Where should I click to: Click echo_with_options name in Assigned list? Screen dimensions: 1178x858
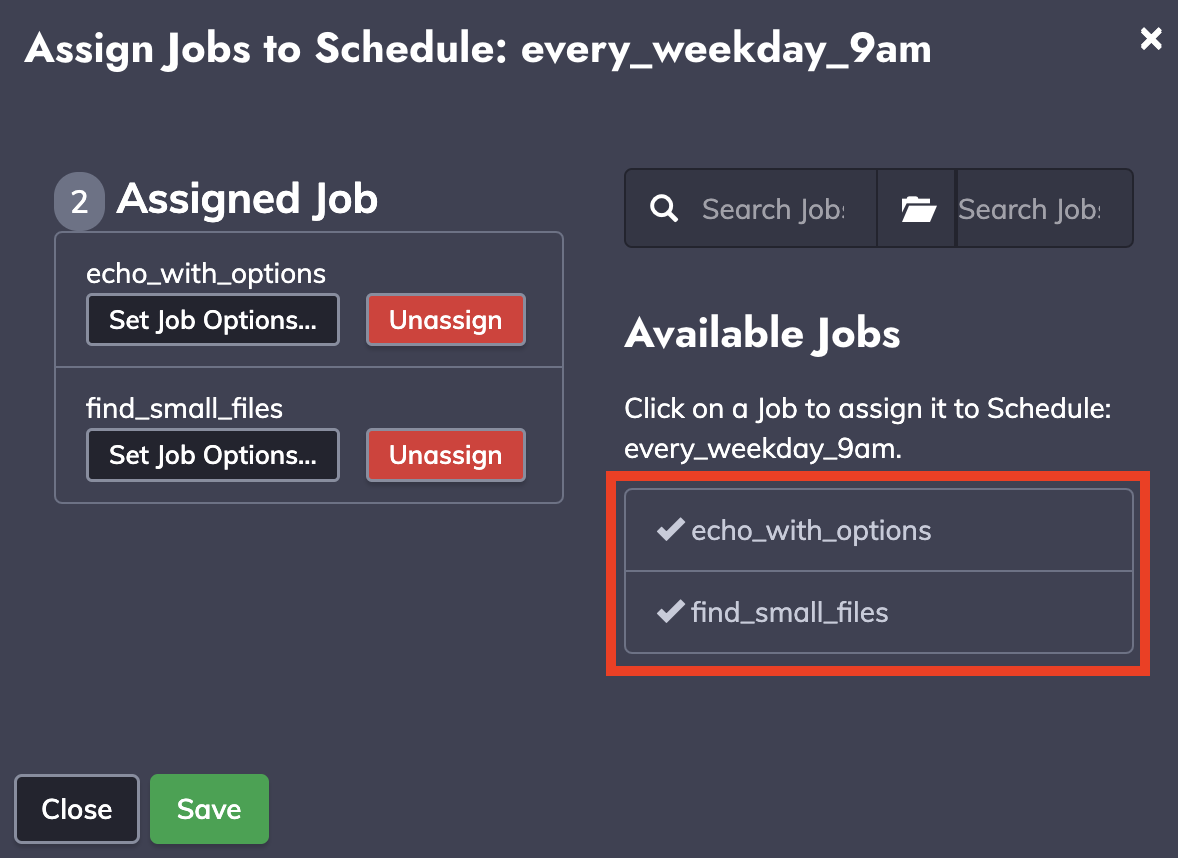[206, 273]
